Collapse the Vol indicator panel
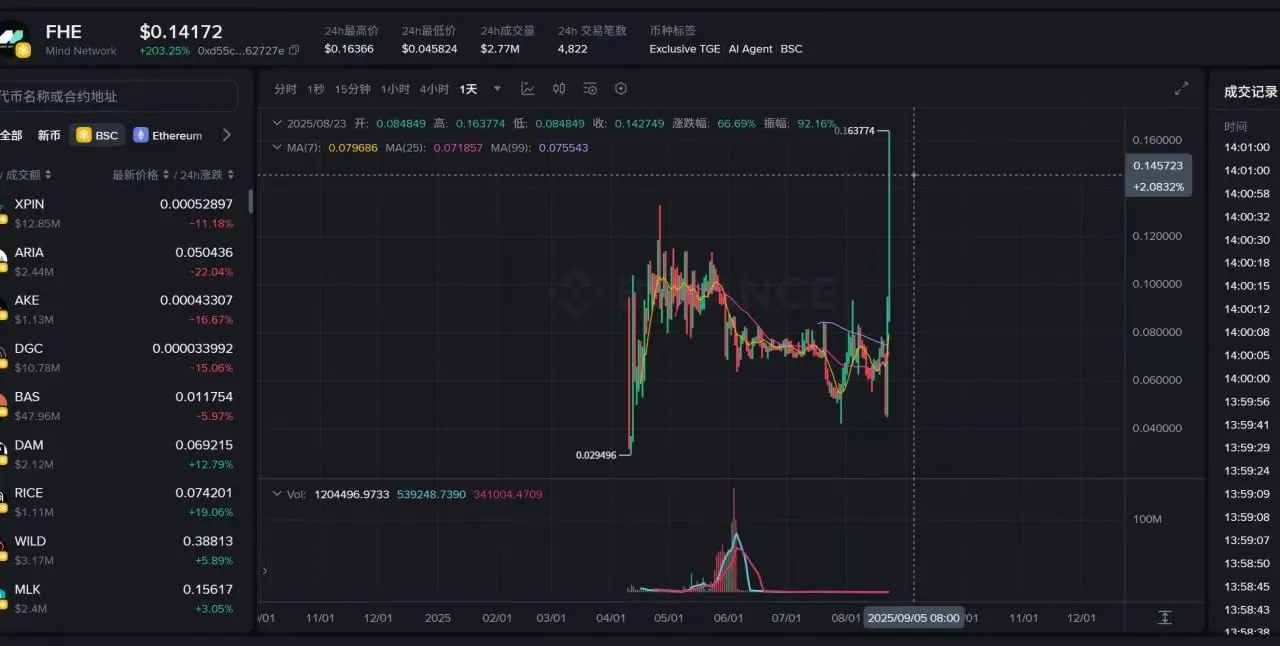This screenshot has width=1280, height=646. click(x=277, y=494)
